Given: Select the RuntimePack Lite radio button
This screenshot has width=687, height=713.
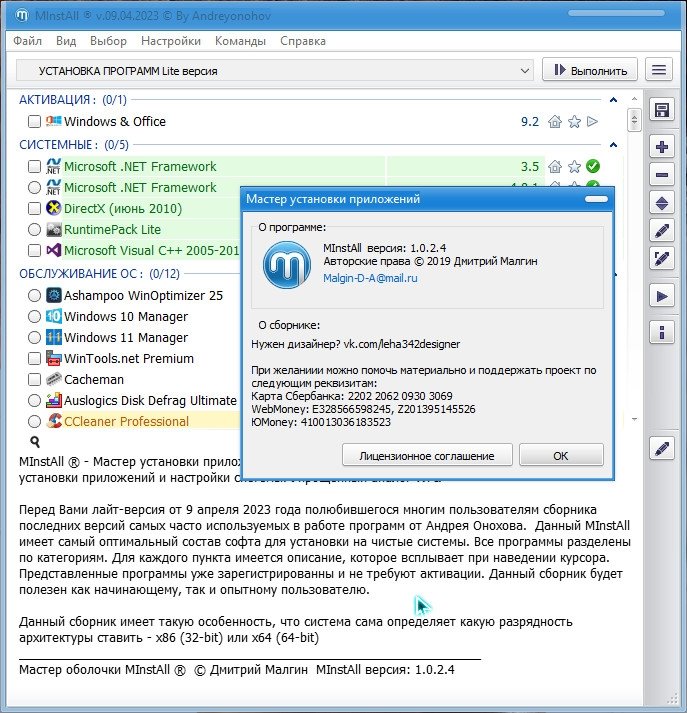Looking at the screenshot, I should pyautogui.click(x=34, y=229).
